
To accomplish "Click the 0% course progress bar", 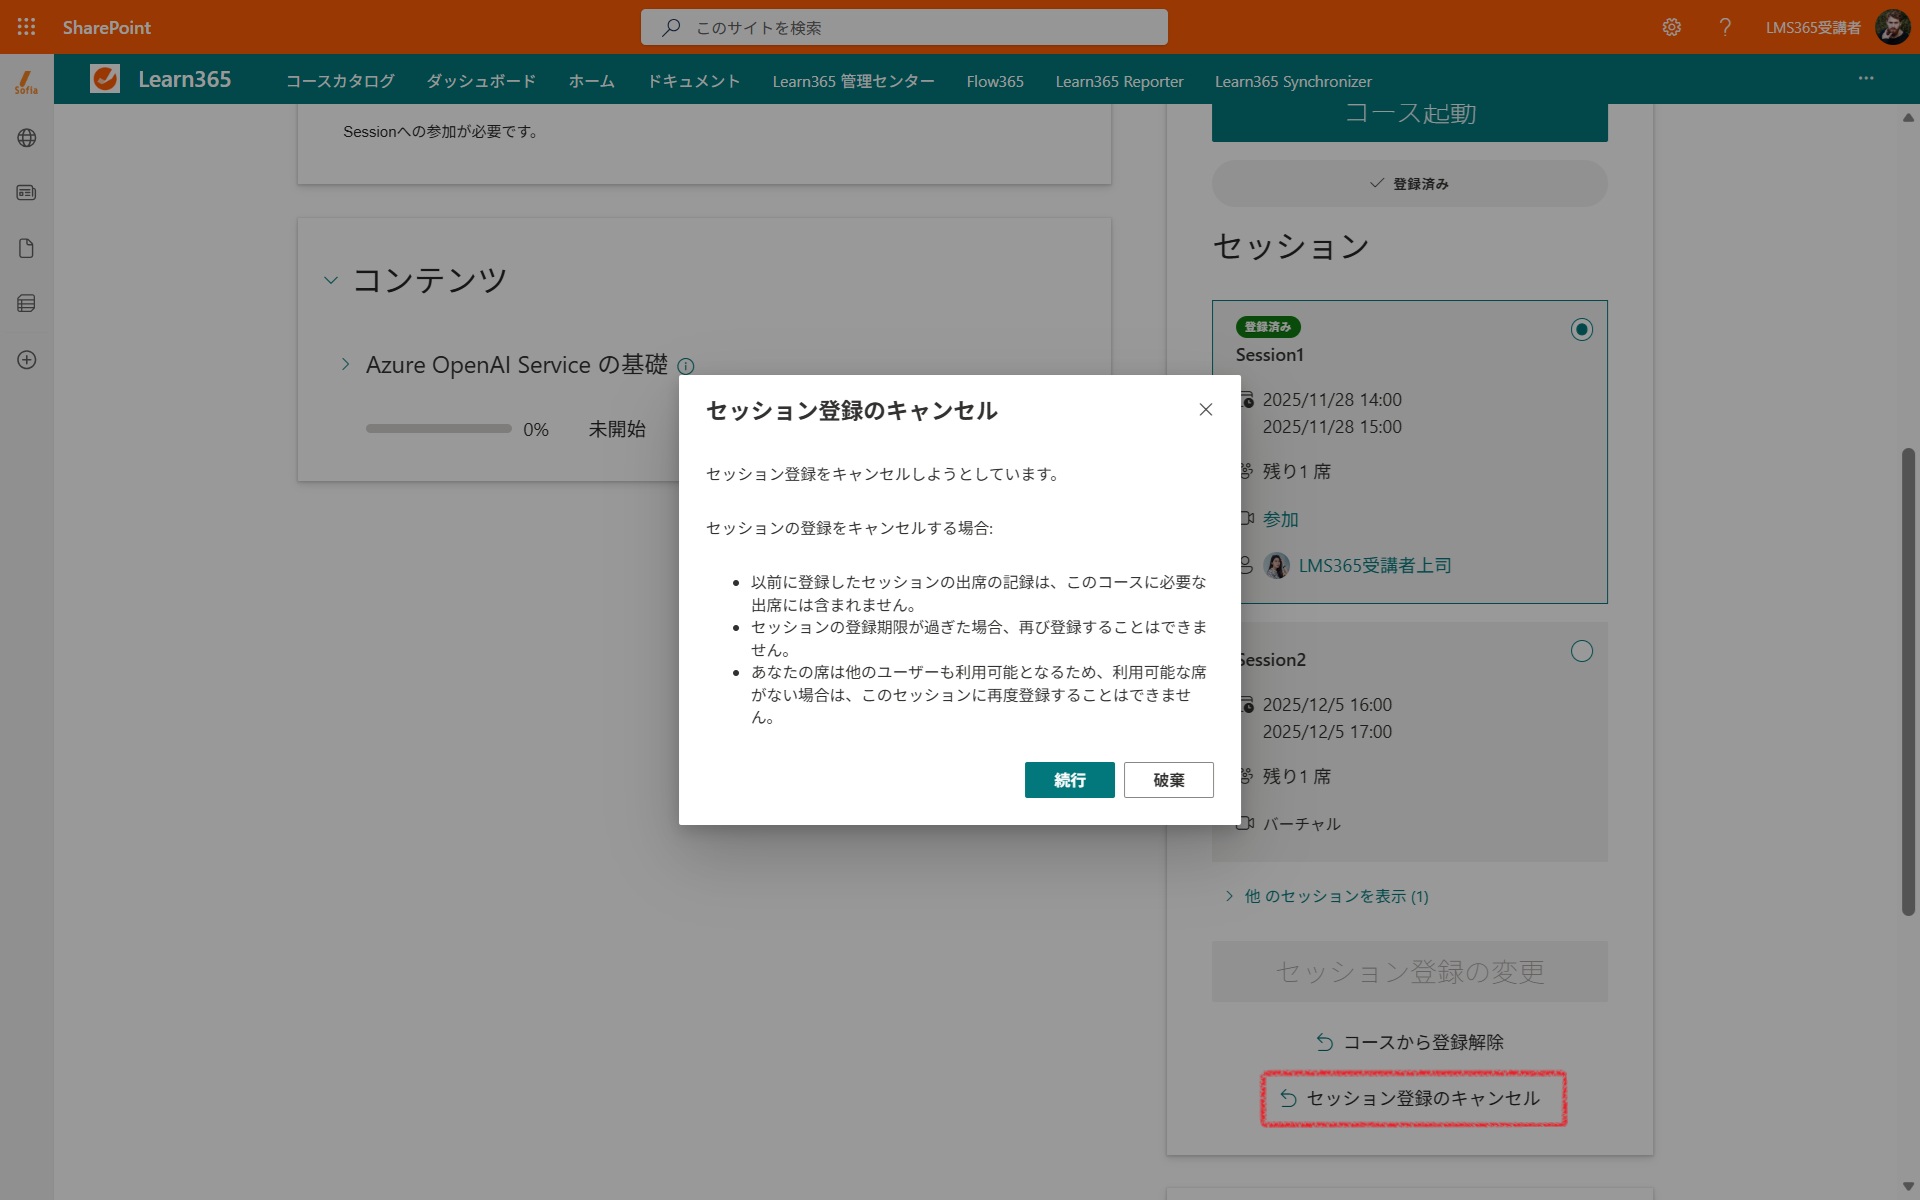I will pos(439,429).
